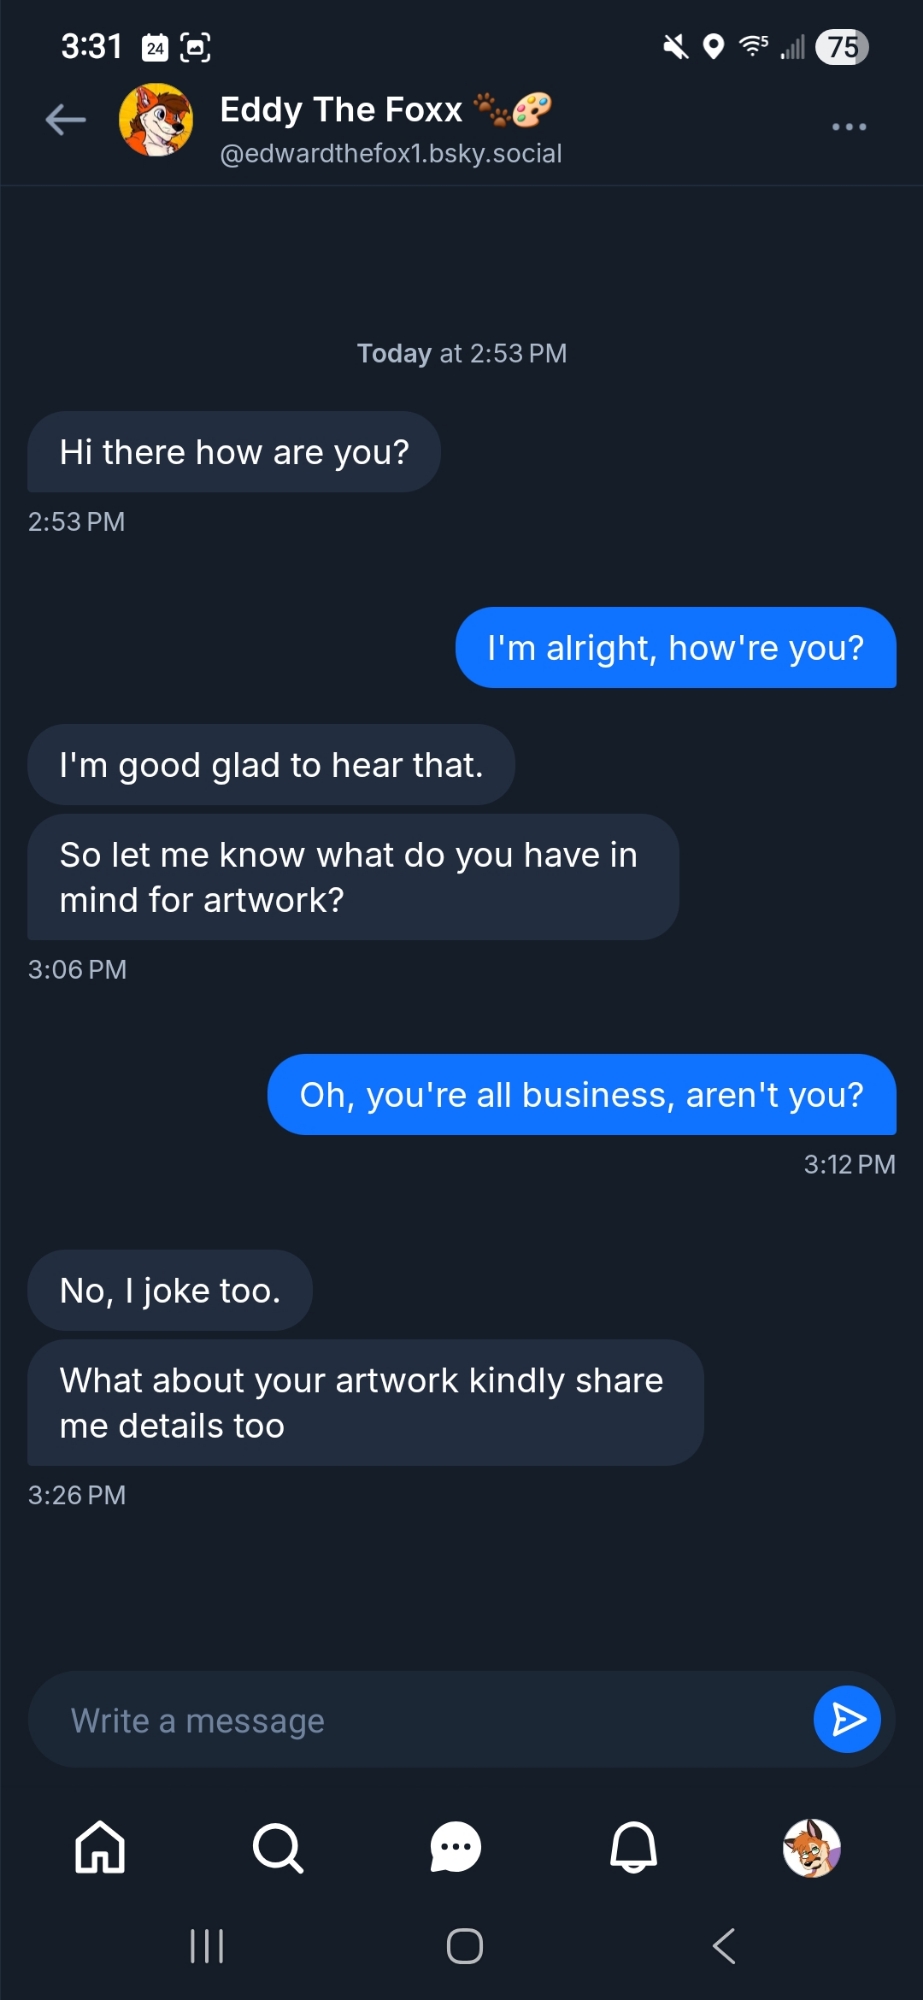The image size is (923, 2000).
Task: Tap the Eddy The Foxx display name
Action: pos(341,109)
